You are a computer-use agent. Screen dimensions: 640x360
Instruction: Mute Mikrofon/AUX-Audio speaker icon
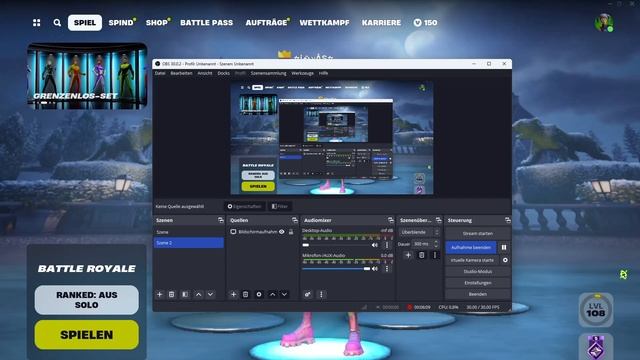[x=375, y=269]
